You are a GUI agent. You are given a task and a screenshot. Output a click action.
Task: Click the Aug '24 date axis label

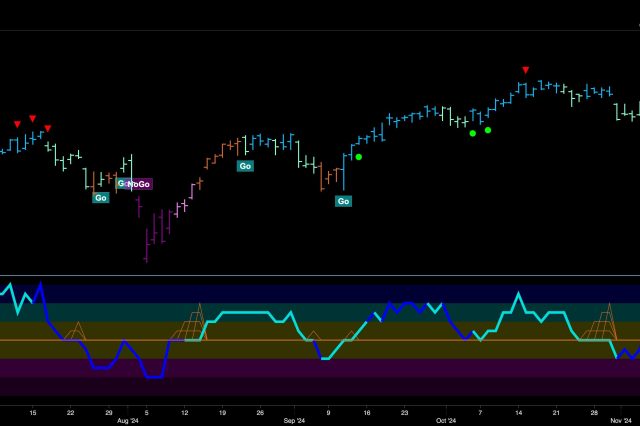point(128,421)
